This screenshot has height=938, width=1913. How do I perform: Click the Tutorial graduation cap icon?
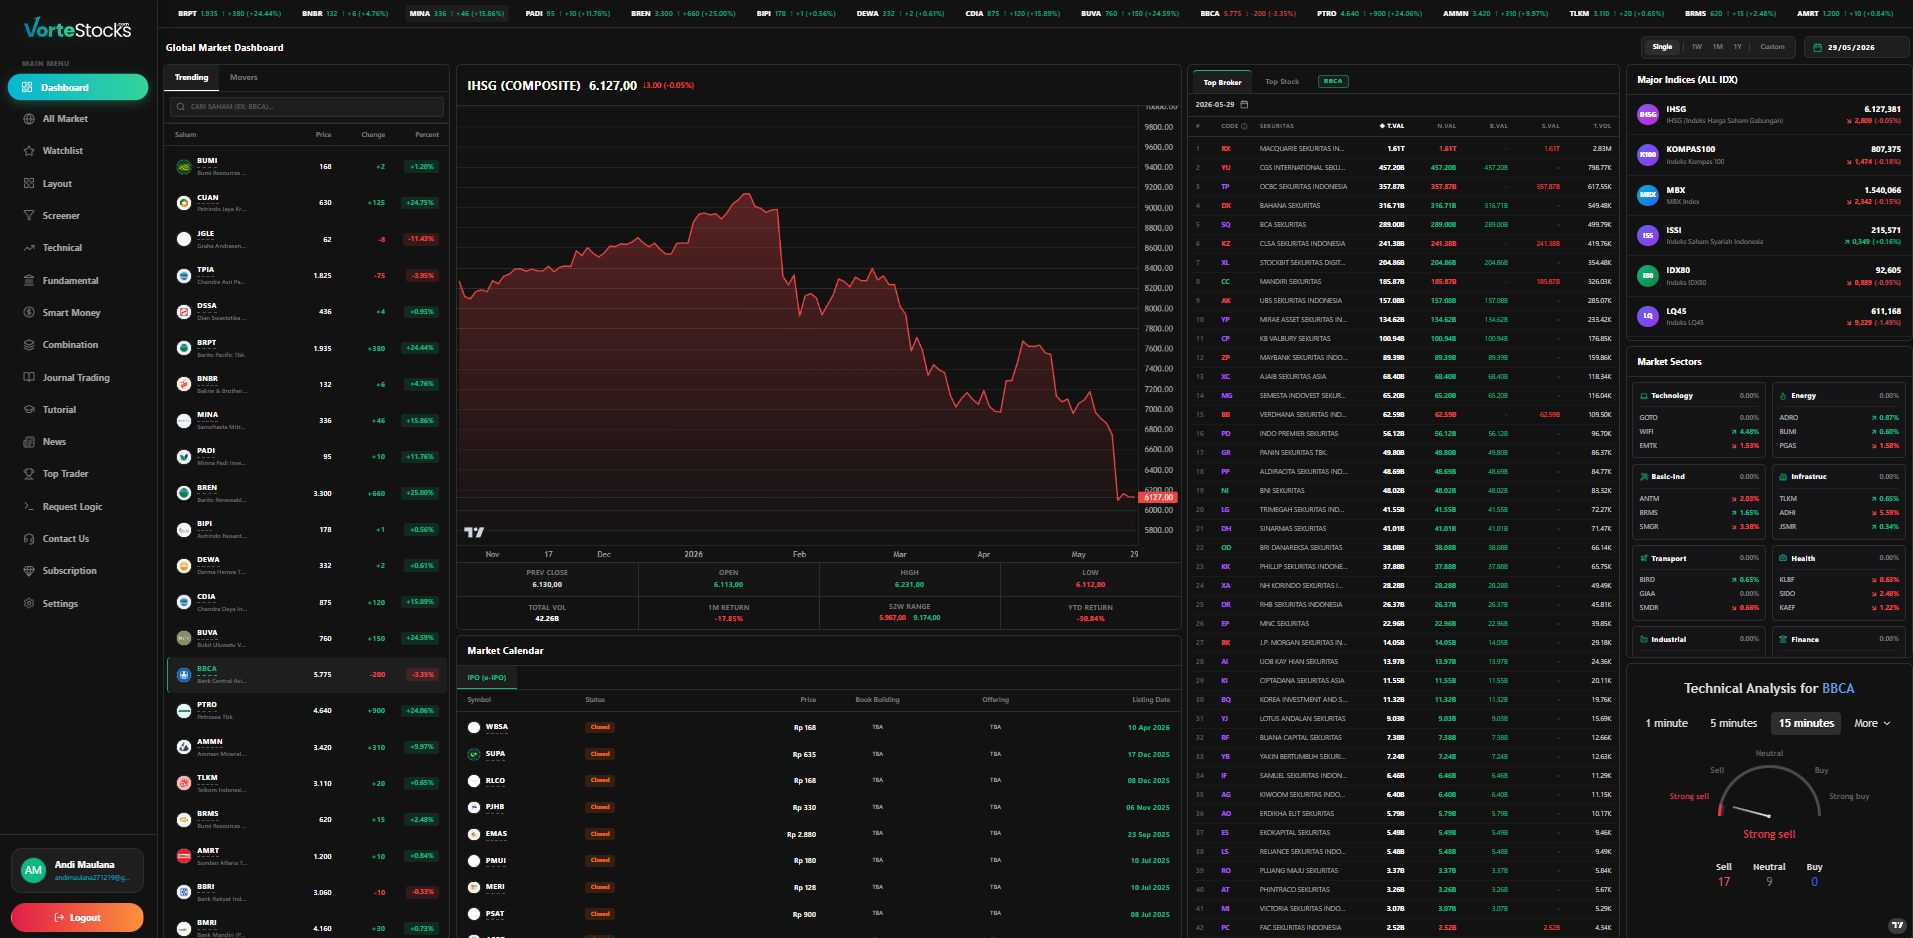coord(29,410)
